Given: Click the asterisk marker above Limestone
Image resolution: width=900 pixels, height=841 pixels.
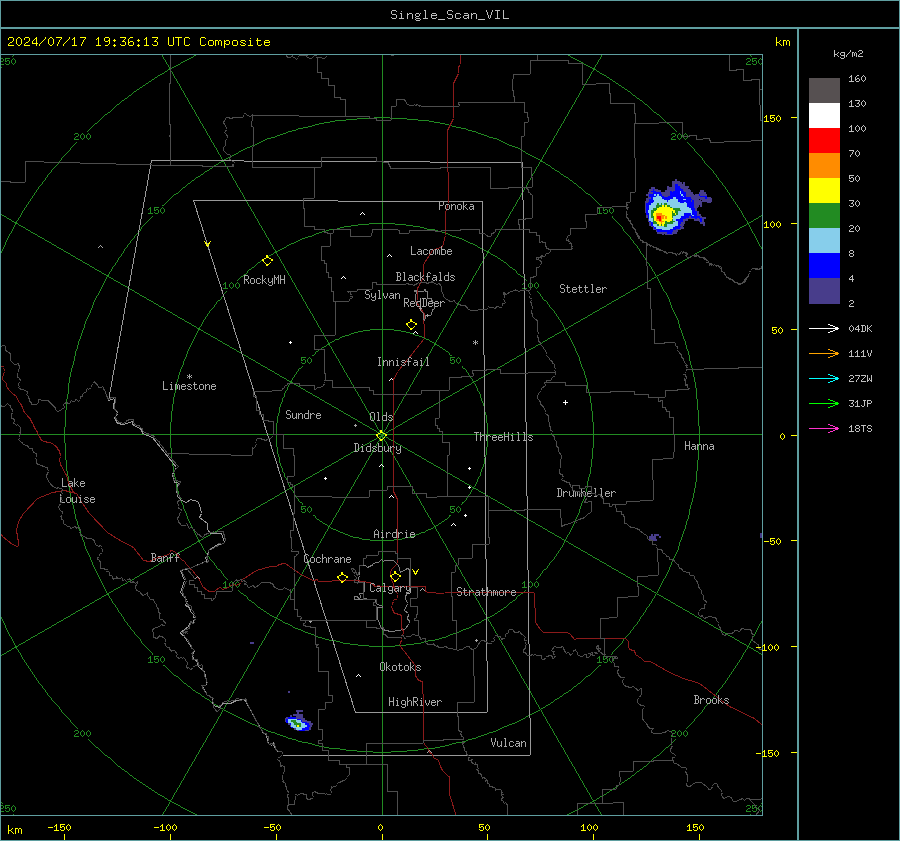Looking at the screenshot, I should tap(189, 377).
